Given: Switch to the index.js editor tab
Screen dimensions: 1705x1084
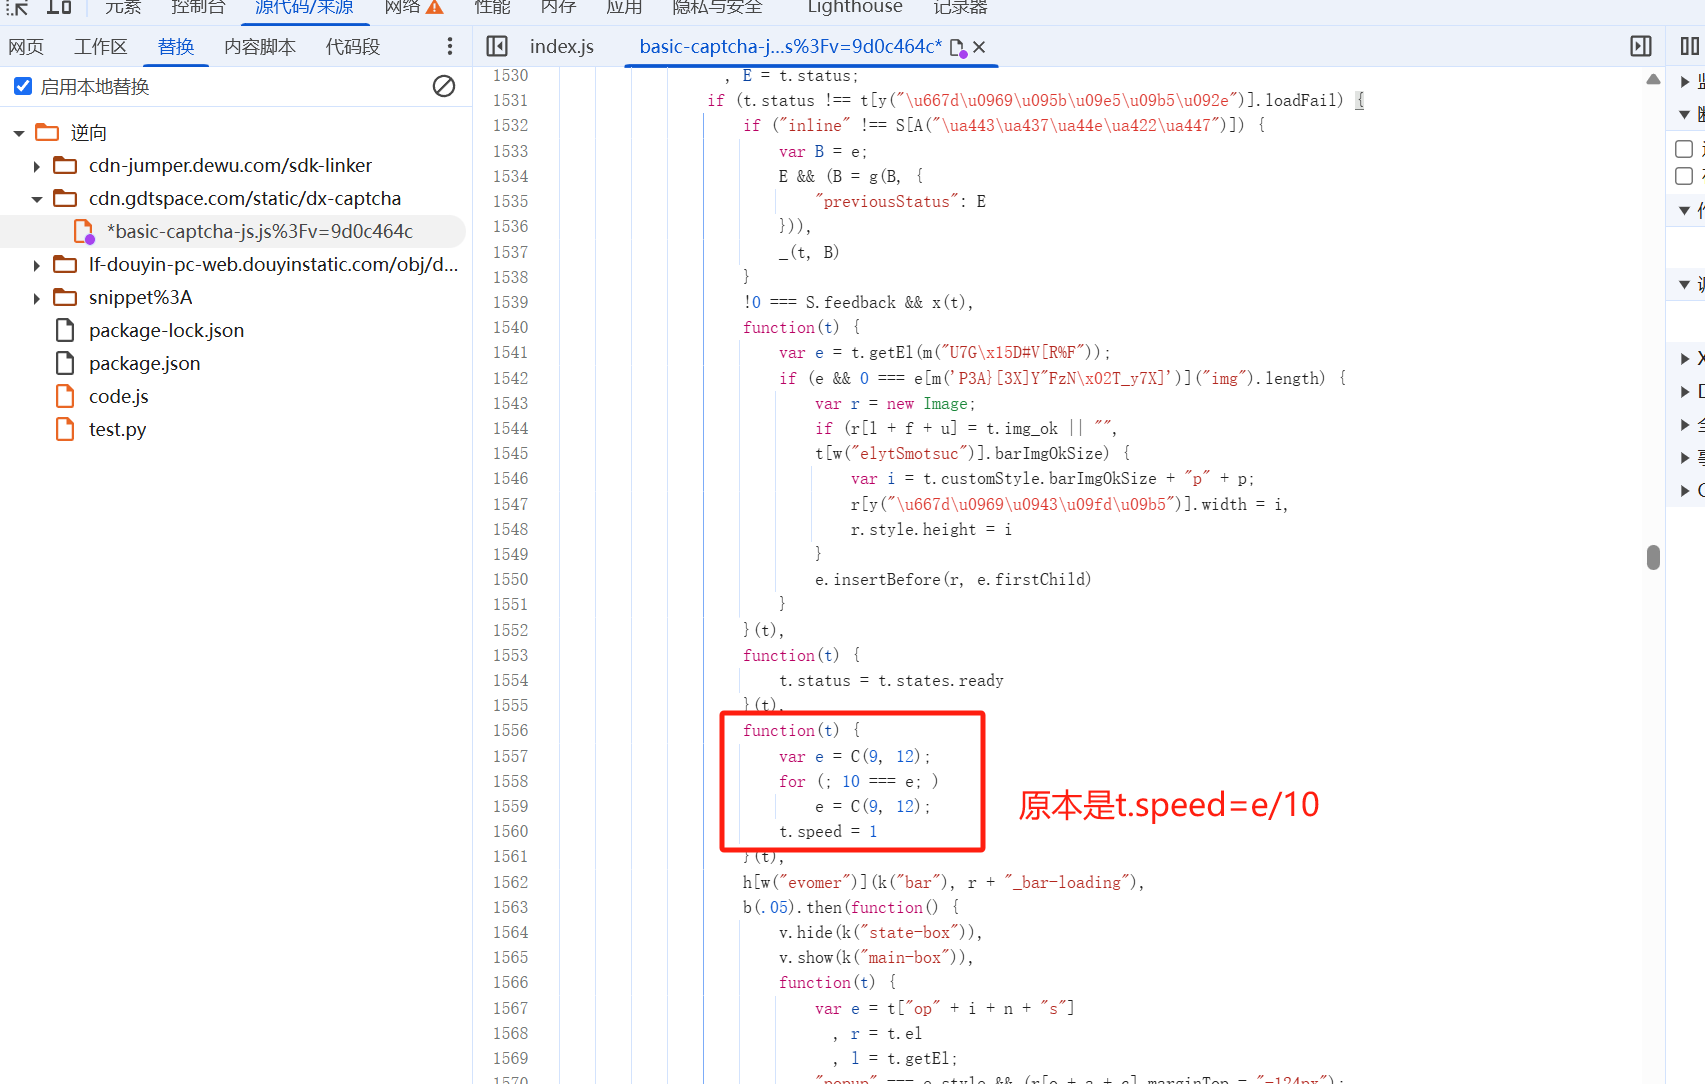Looking at the screenshot, I should pos(562,47).
